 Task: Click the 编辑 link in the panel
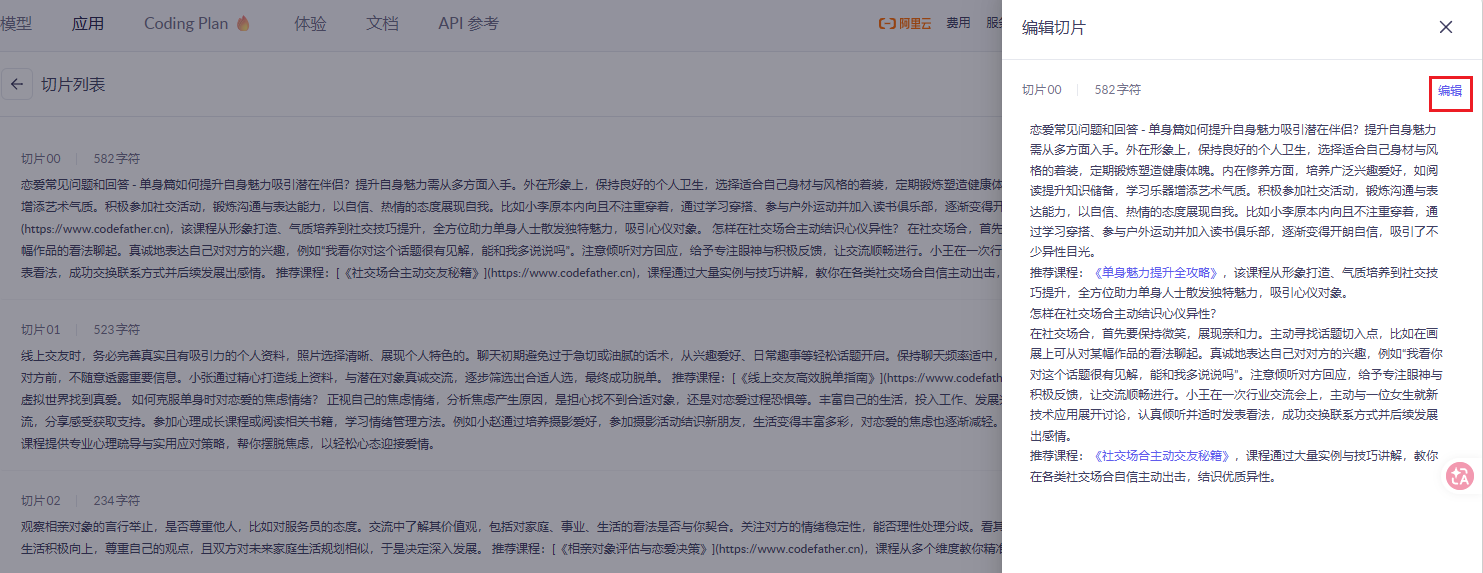(x=1449, y=90)
